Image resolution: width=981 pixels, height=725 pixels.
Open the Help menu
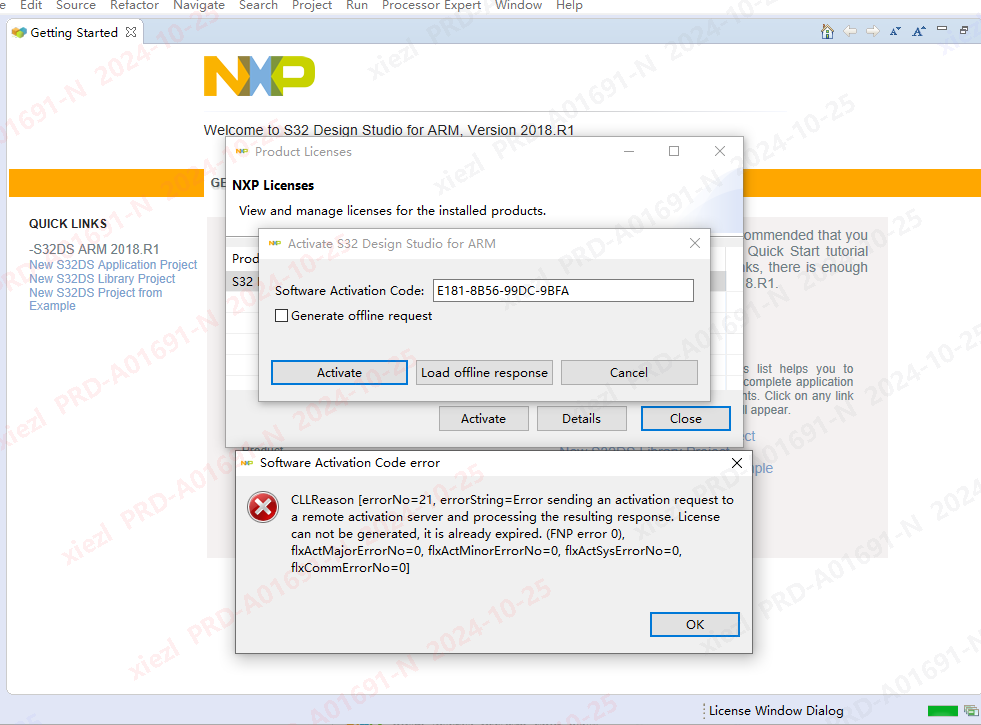pos(569,6)
